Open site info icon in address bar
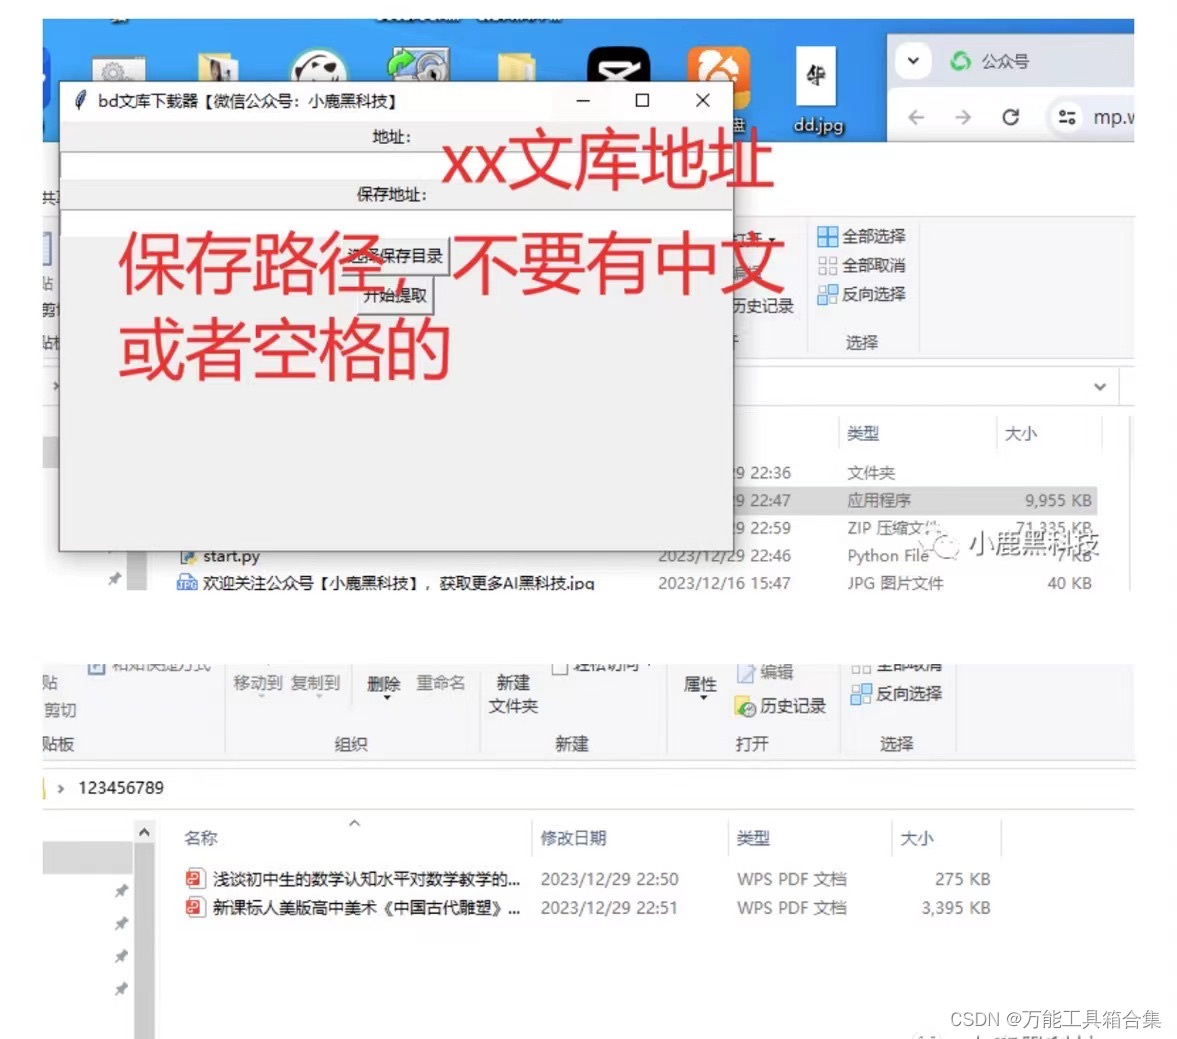The image size is (1177, 1039). click(x=1067, y=117)
